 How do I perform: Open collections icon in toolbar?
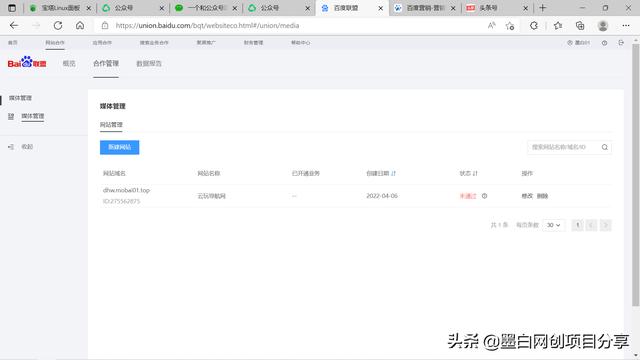580,25
